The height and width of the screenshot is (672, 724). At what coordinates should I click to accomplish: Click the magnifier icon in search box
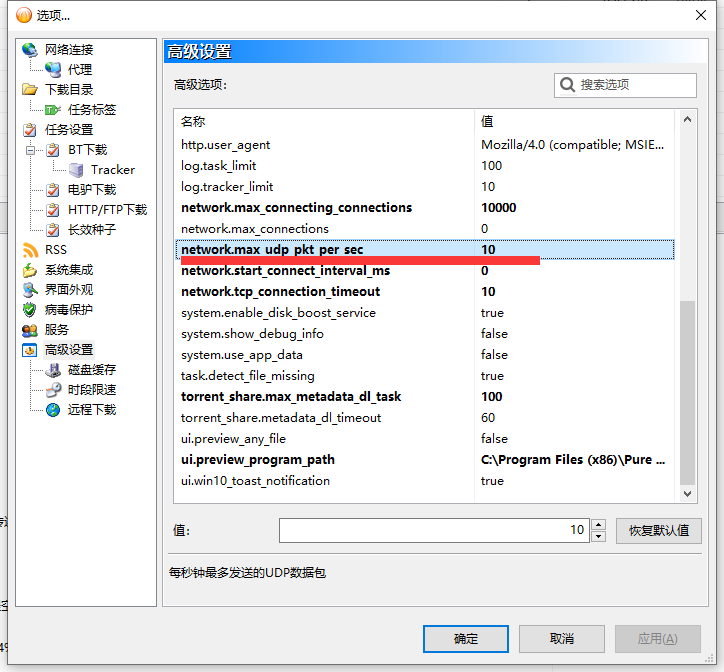(567, 85)
